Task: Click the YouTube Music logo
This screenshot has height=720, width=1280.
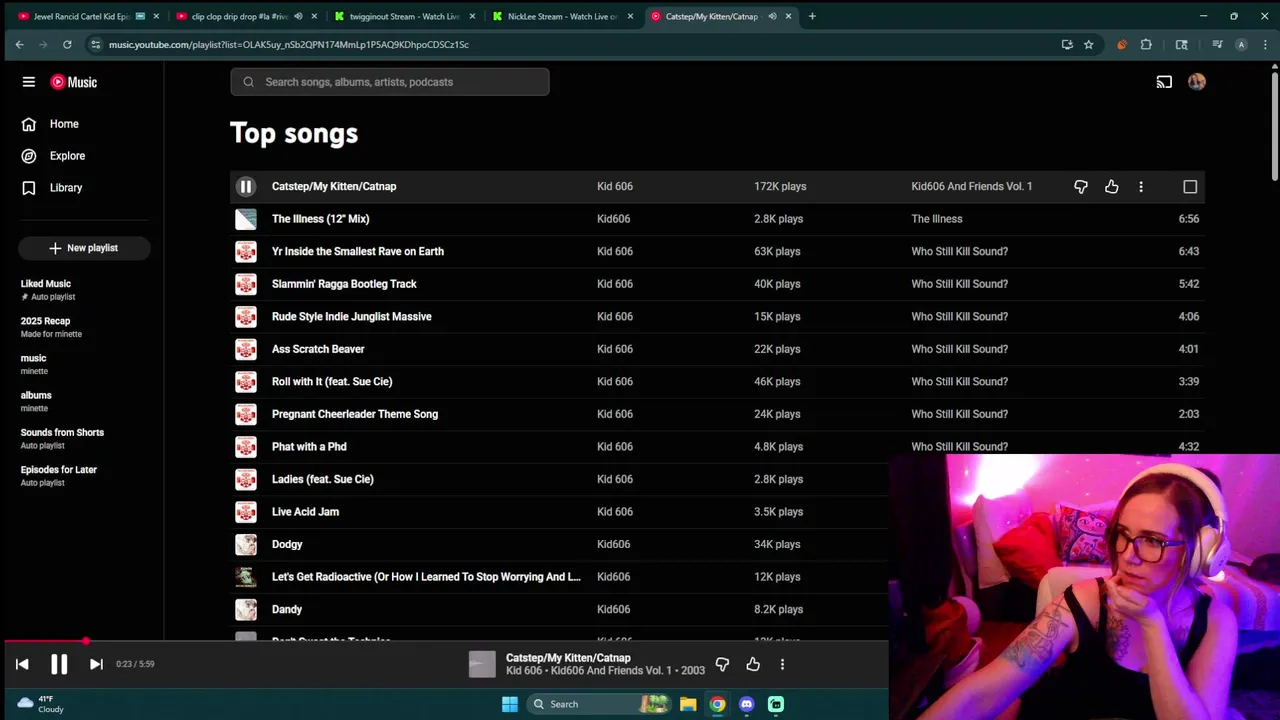Action: pyautogui.click(x=74, y=82)
